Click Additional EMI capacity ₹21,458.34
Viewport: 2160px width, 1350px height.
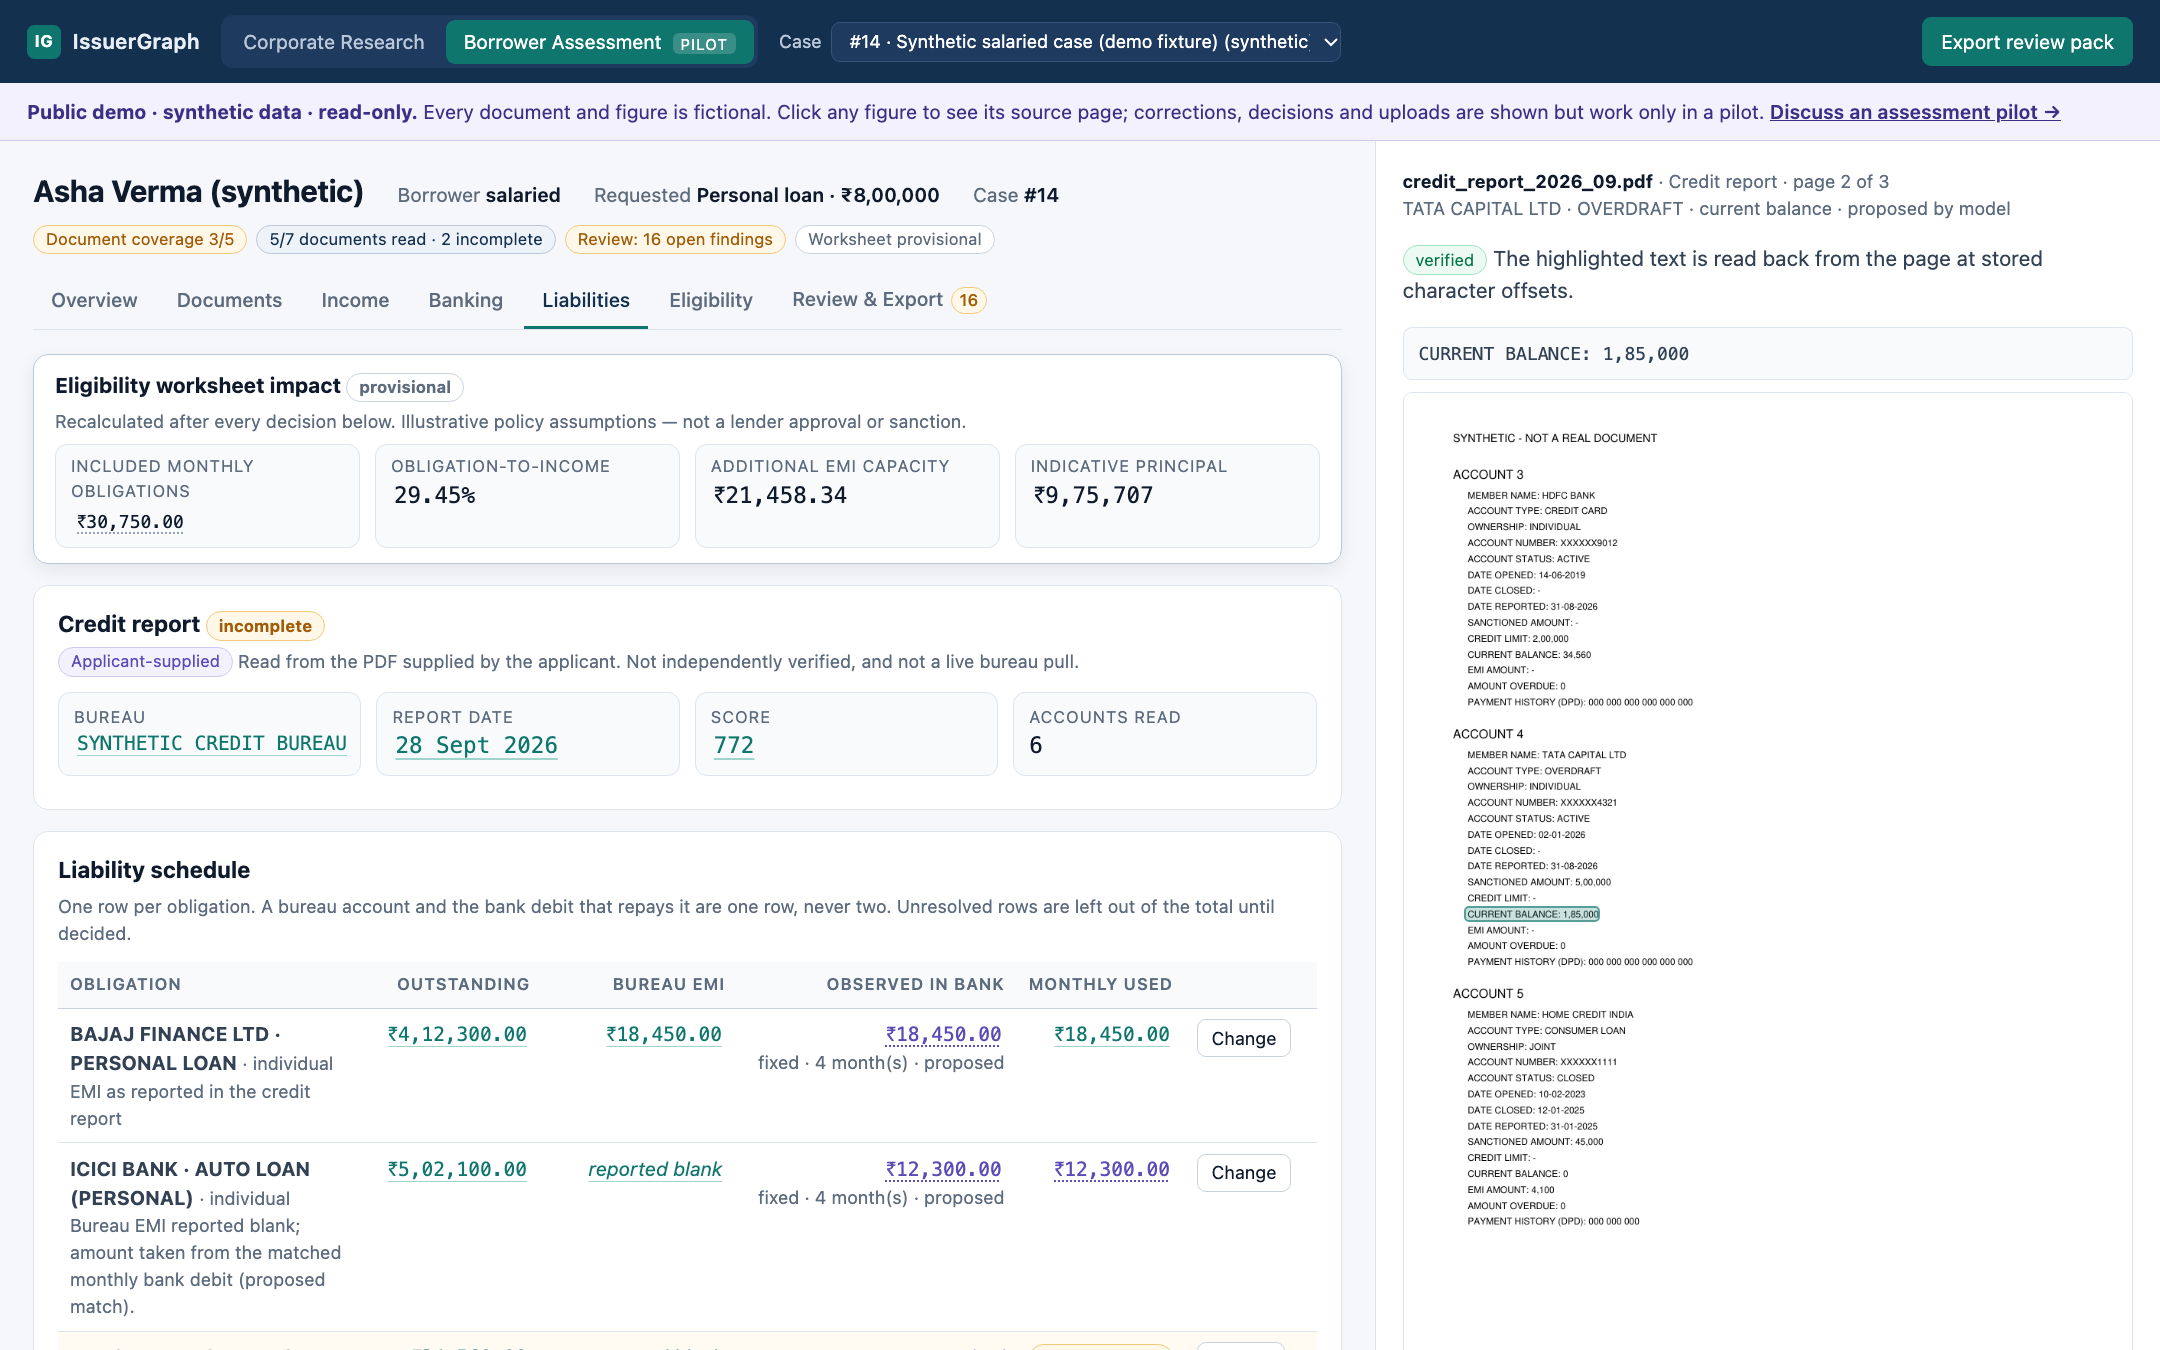click(780, 495)
